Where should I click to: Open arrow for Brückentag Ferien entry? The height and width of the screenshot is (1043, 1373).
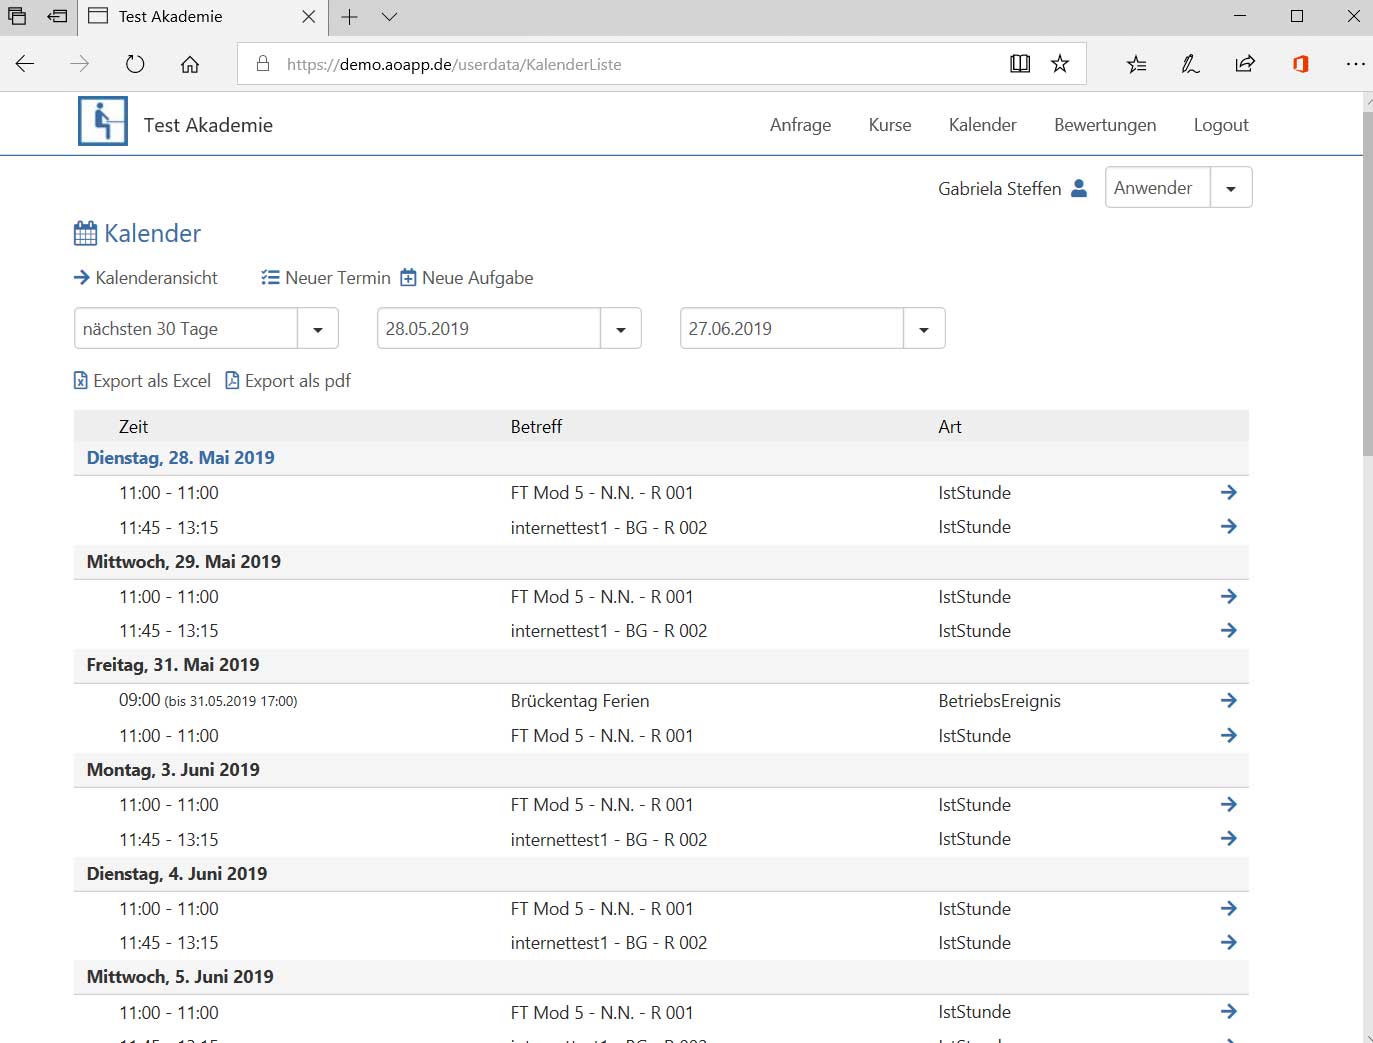click(x=1229, y=700)
